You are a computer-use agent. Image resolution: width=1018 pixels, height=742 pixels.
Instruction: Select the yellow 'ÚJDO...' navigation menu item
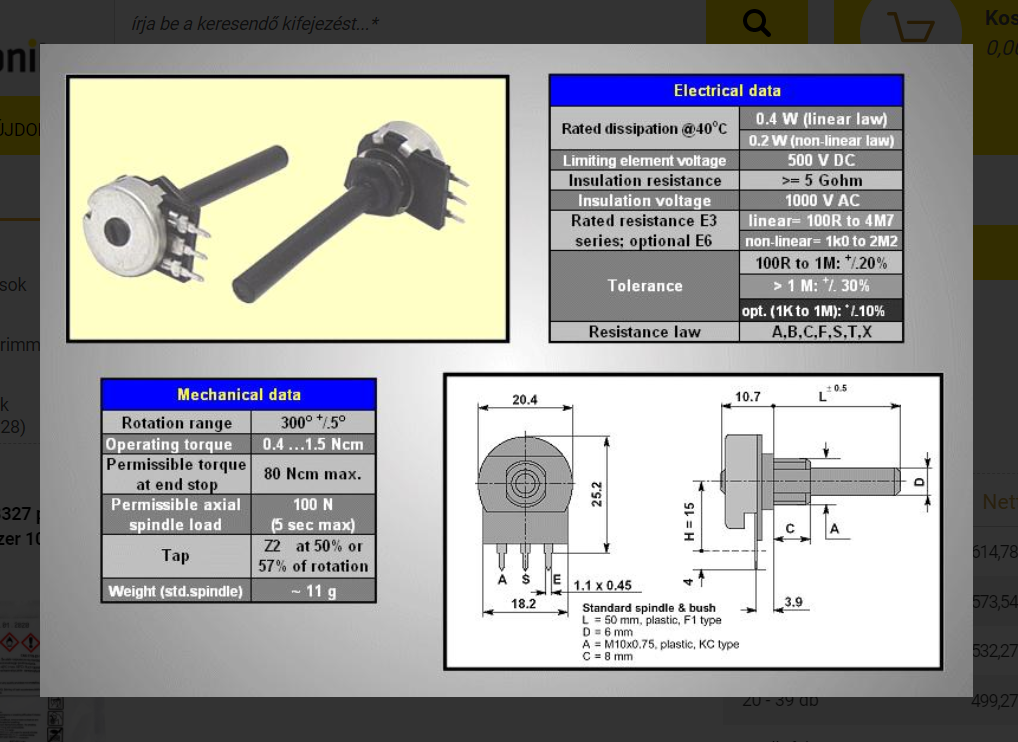point(18,131)
